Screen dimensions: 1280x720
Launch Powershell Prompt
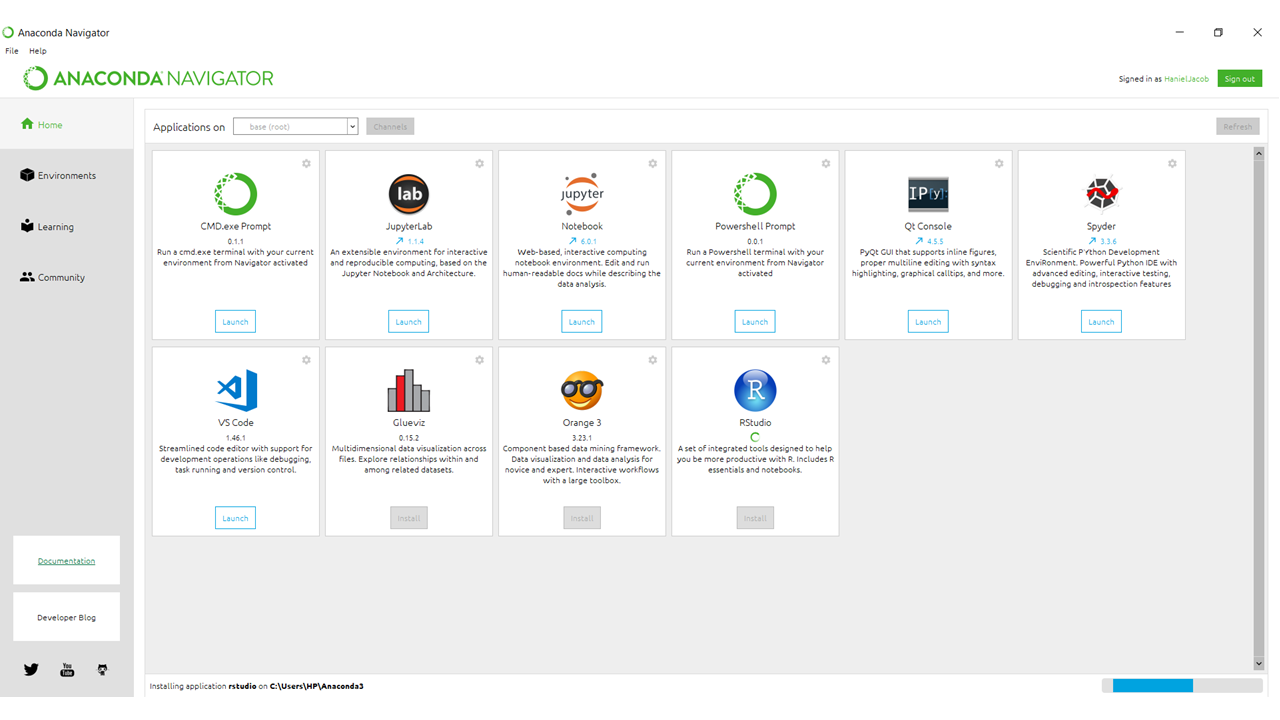point(755,322)
